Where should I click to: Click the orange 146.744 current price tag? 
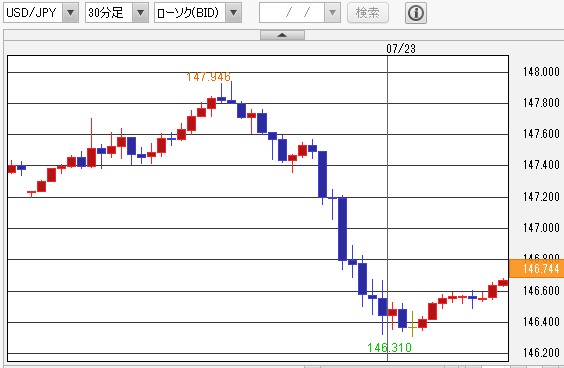(536, 268)
